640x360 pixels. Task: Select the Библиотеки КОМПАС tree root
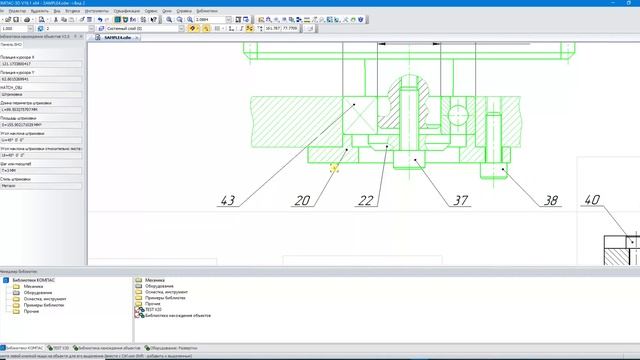[x=33, y=280]
